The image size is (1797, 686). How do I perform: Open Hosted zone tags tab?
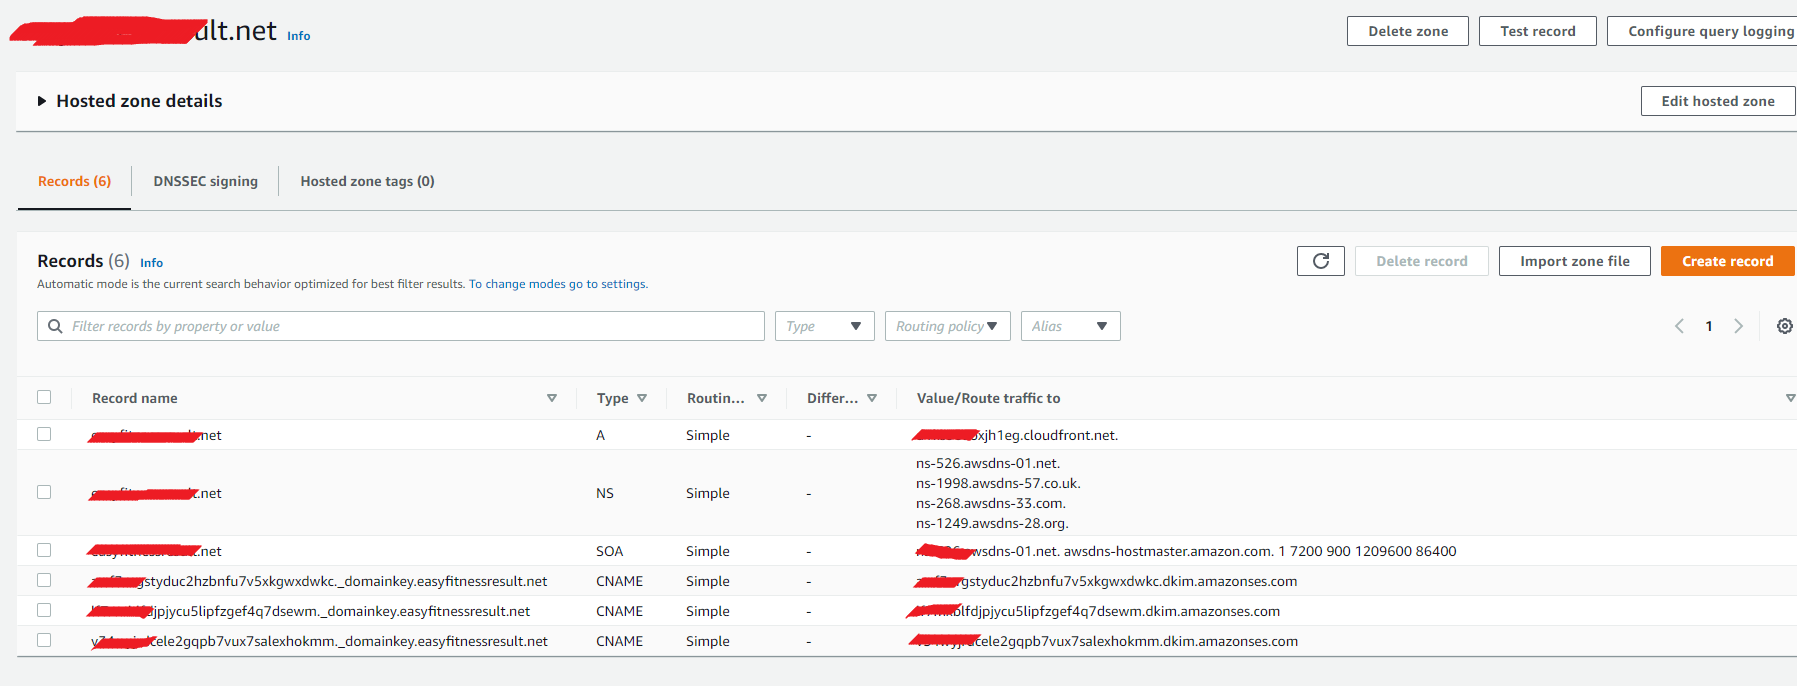click(367, 181)
